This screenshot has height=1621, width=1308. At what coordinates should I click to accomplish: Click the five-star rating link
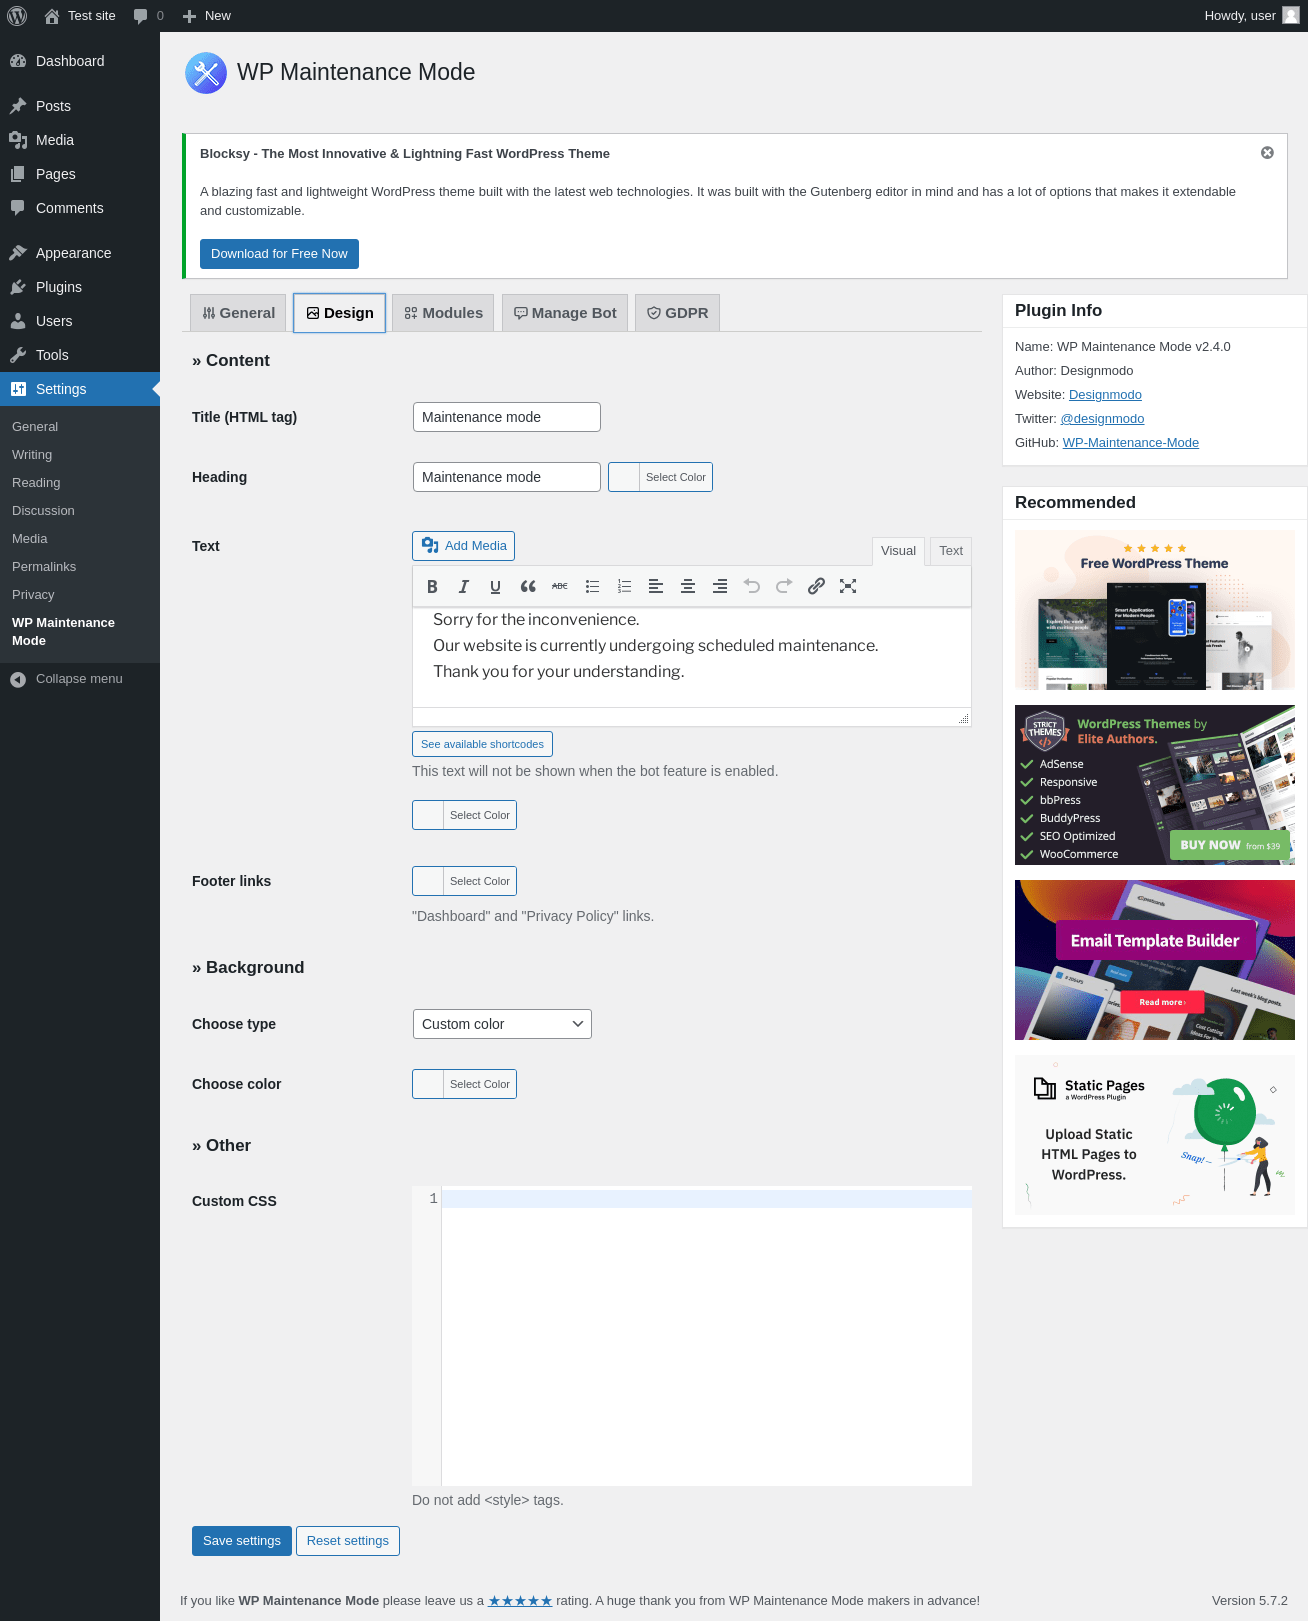[x=520, y=1601]
